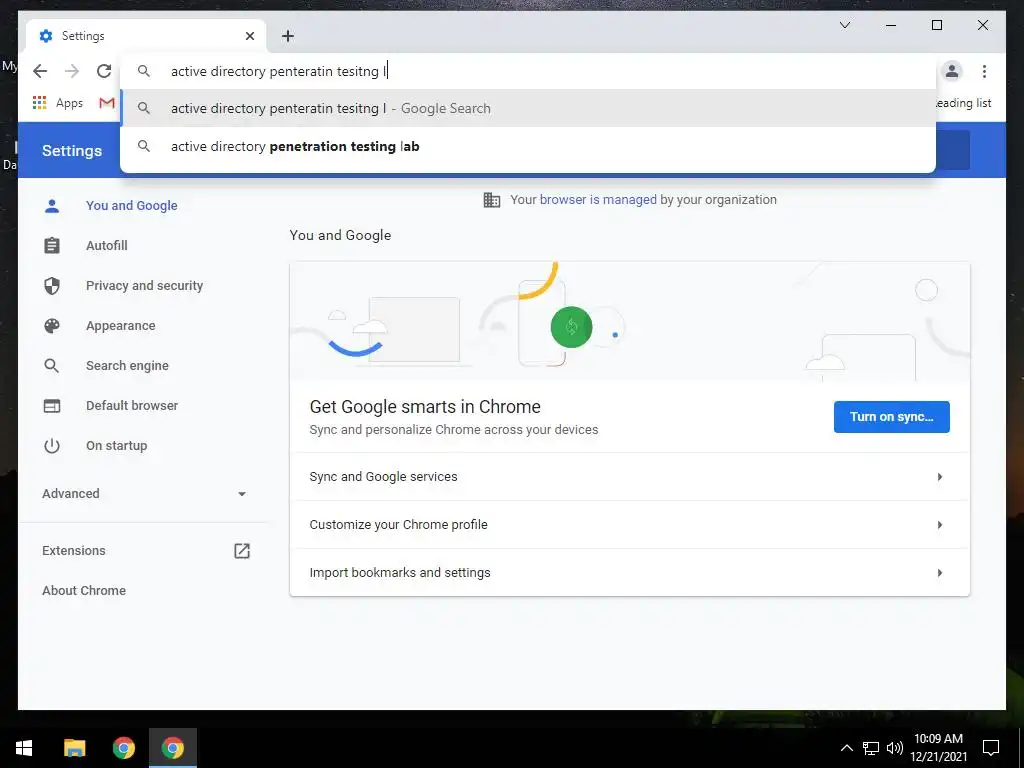Screen dimensions: 1024x768
Task: Open the notification action center icon
Action: point(991,748)
